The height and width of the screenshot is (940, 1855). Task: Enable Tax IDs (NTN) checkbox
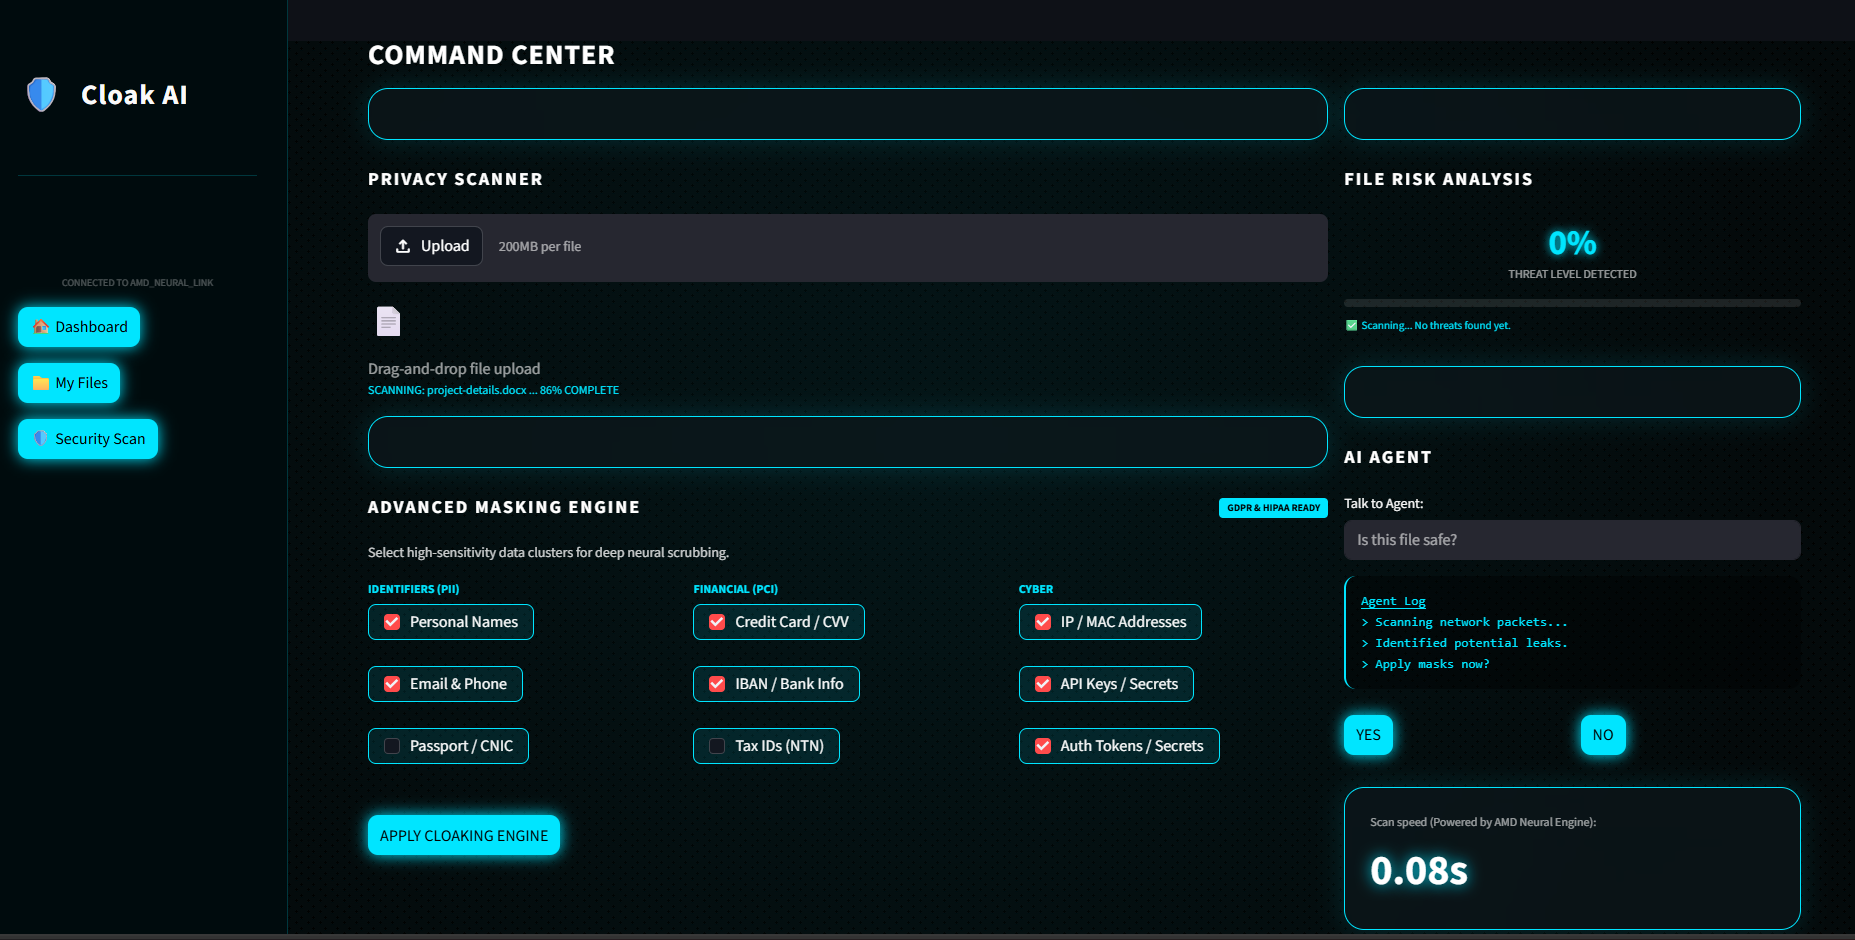[717, 746]
